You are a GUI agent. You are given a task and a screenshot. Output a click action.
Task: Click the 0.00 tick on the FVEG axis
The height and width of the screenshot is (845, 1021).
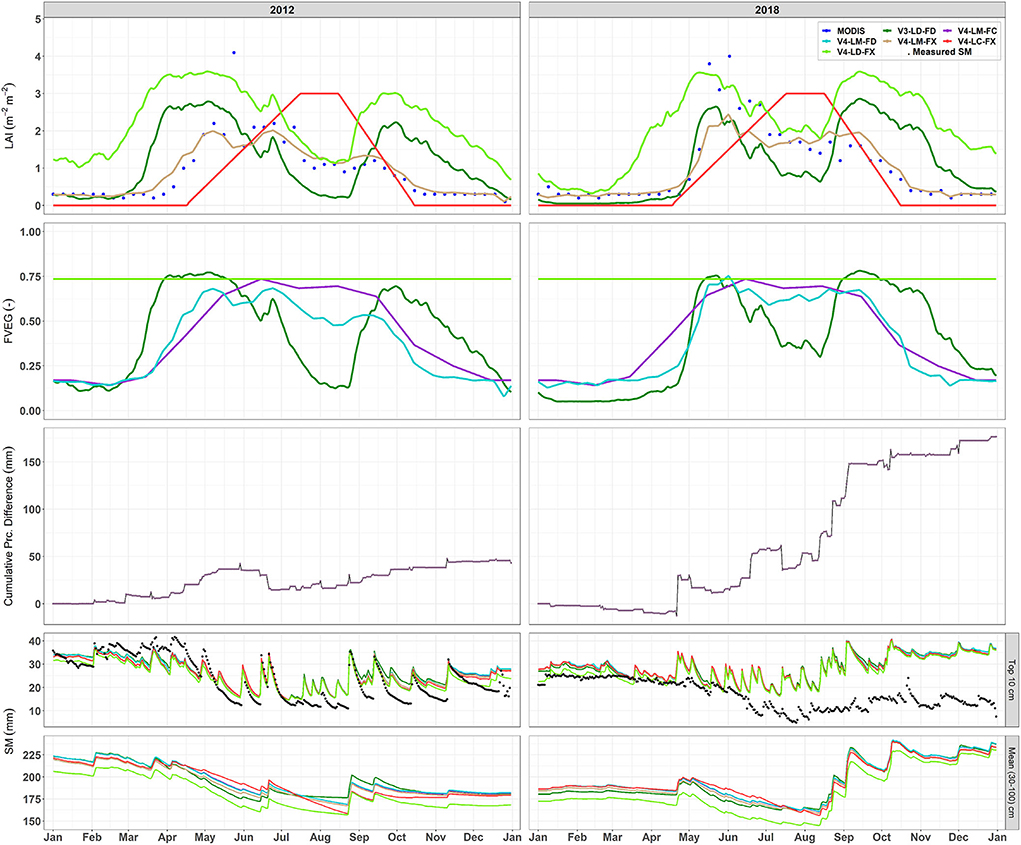click(x=31, y=411)
